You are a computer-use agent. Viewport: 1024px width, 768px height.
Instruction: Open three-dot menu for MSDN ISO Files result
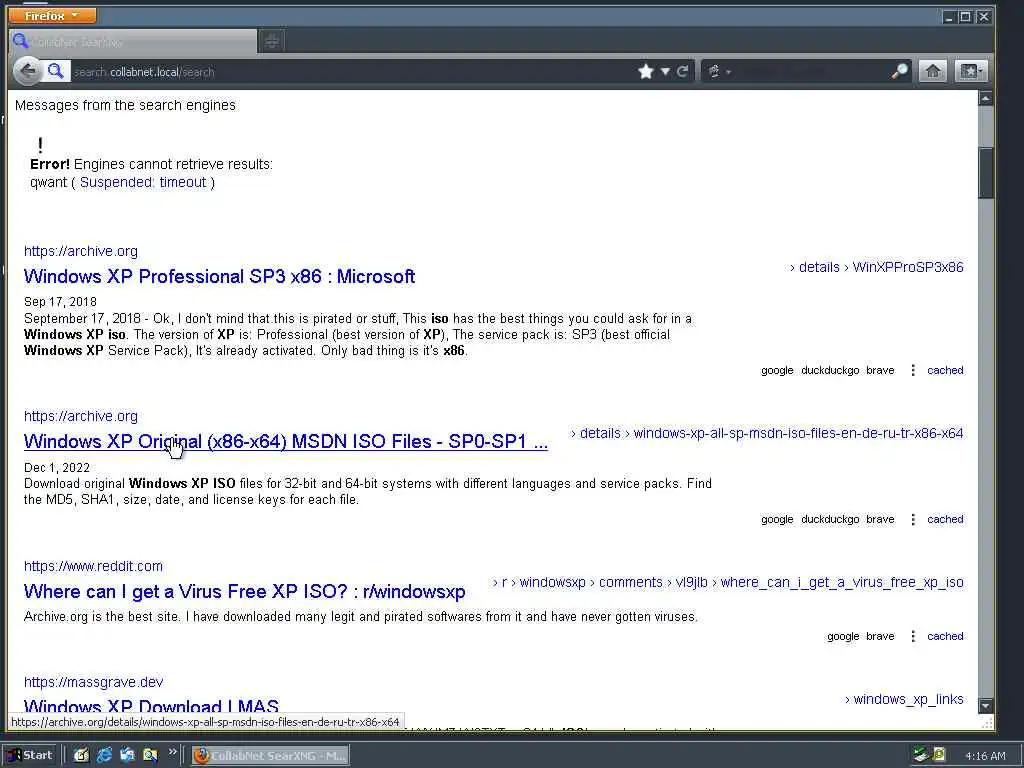(912, 519)
